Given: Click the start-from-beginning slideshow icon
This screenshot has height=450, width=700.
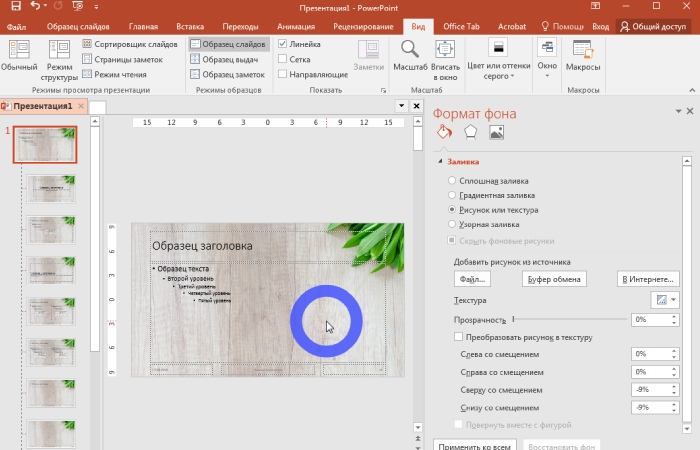Looking at the screenshot, I should [78, 6].
